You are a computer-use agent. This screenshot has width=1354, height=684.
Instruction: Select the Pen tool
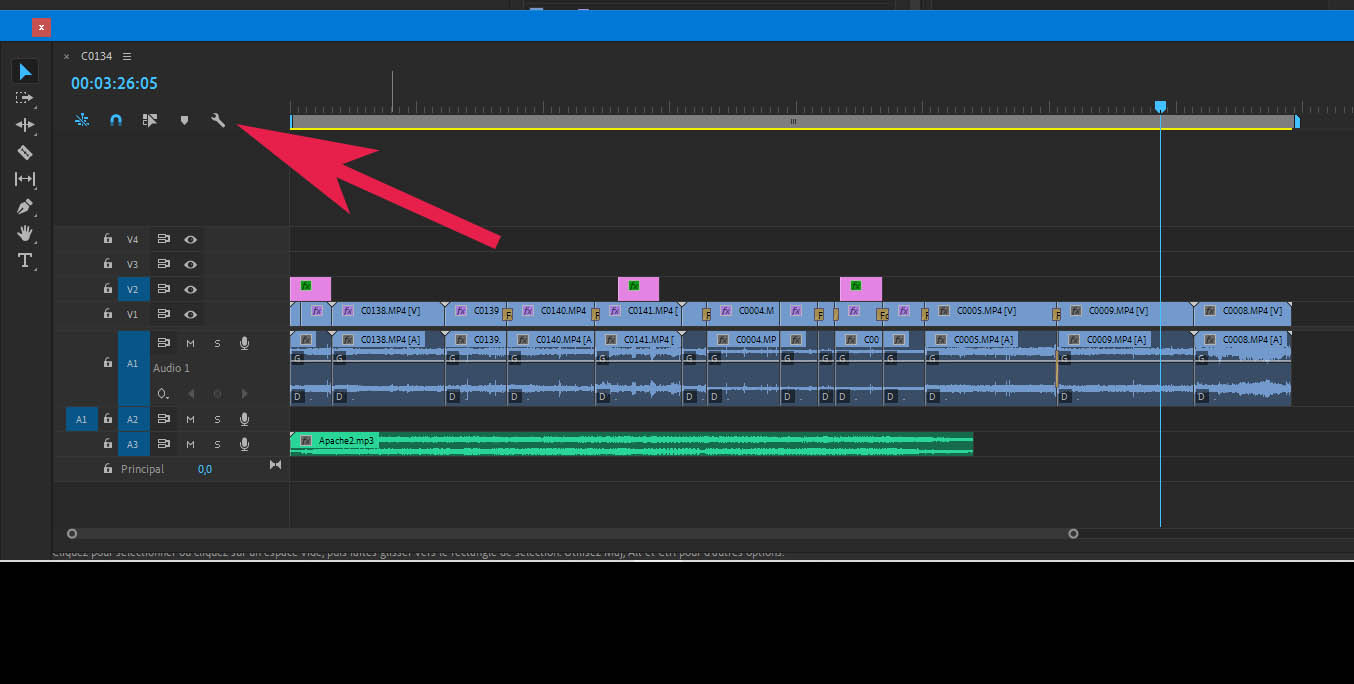coord(25,206)
